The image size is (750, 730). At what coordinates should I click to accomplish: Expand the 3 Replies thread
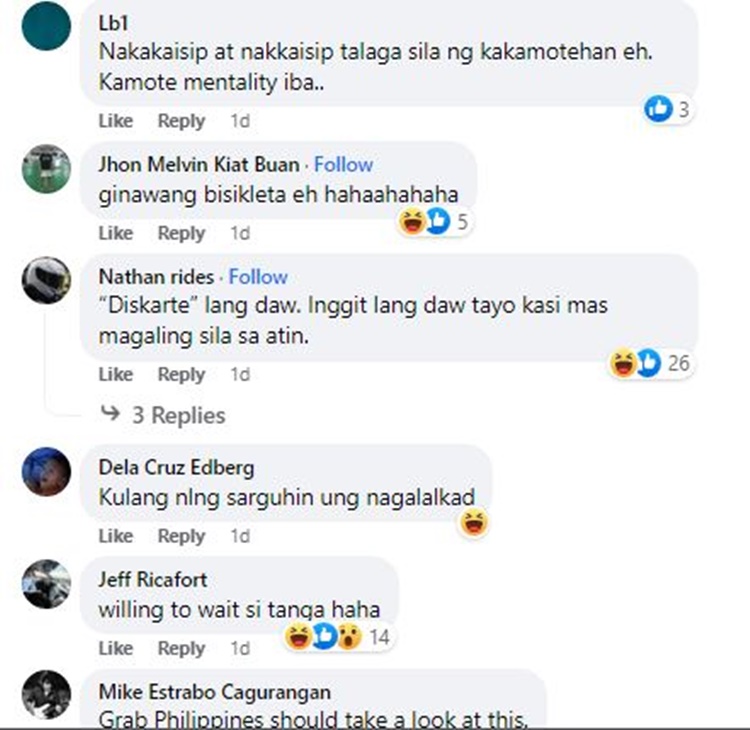pos(163,415)
